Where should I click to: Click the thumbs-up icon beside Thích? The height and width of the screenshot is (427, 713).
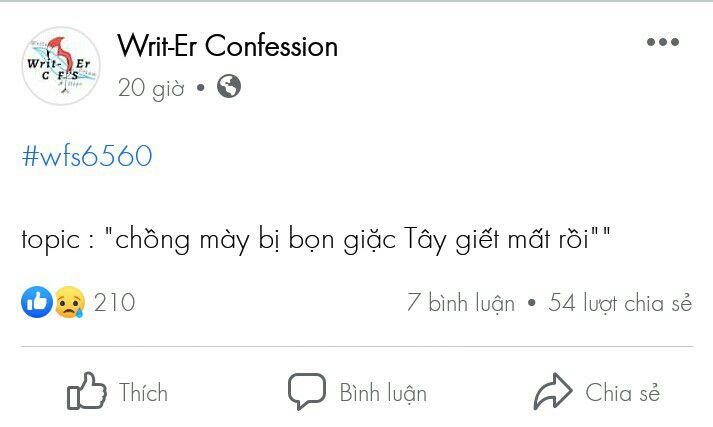pyautogui.click(x=87, y=391)
